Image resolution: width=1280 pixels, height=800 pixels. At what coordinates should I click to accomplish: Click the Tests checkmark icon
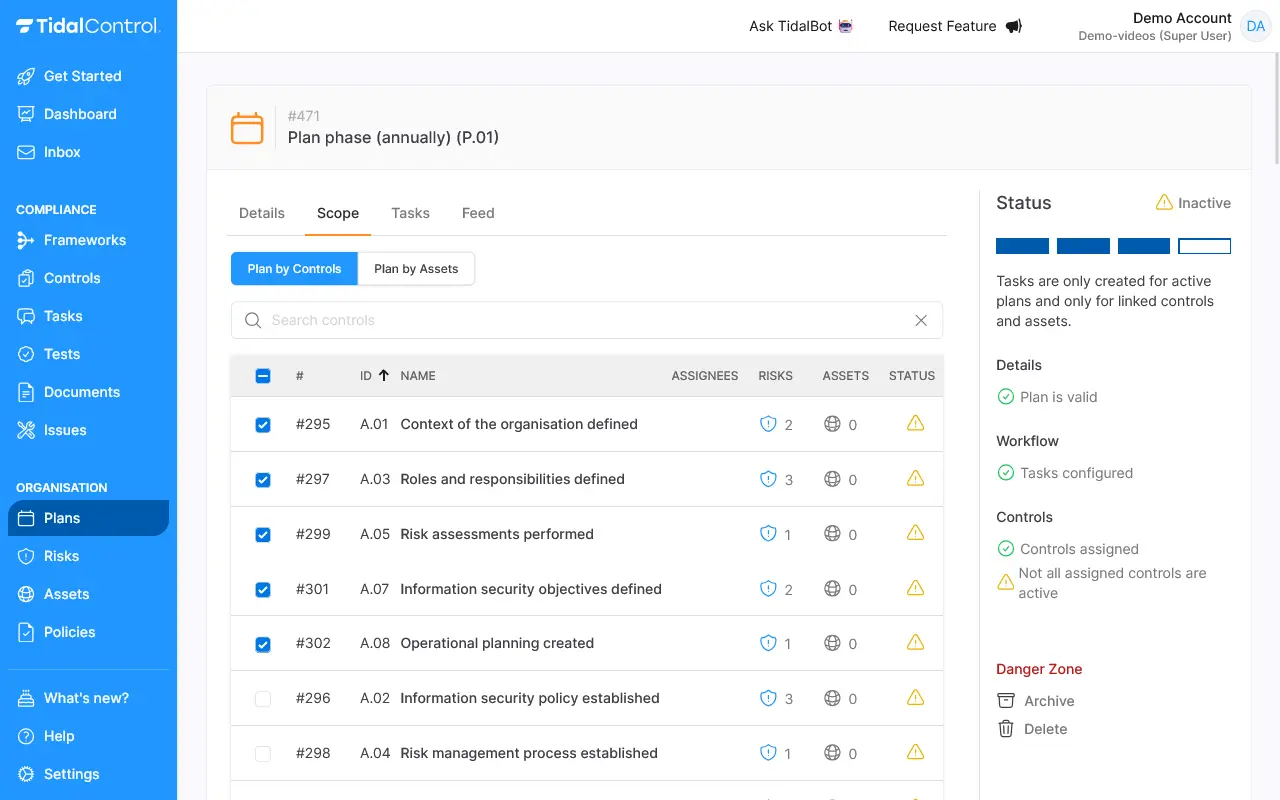click(26, 354)
